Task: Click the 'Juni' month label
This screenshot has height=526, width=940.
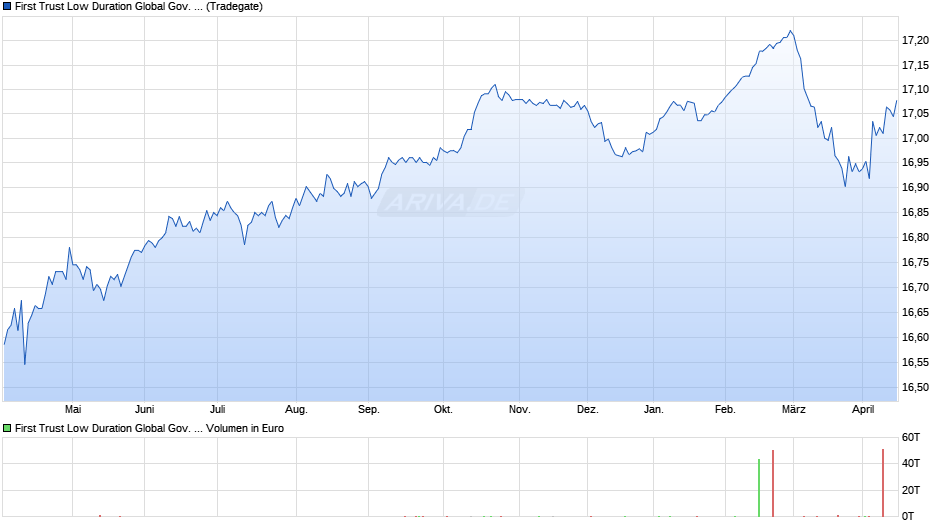Action: click(144, 409)
